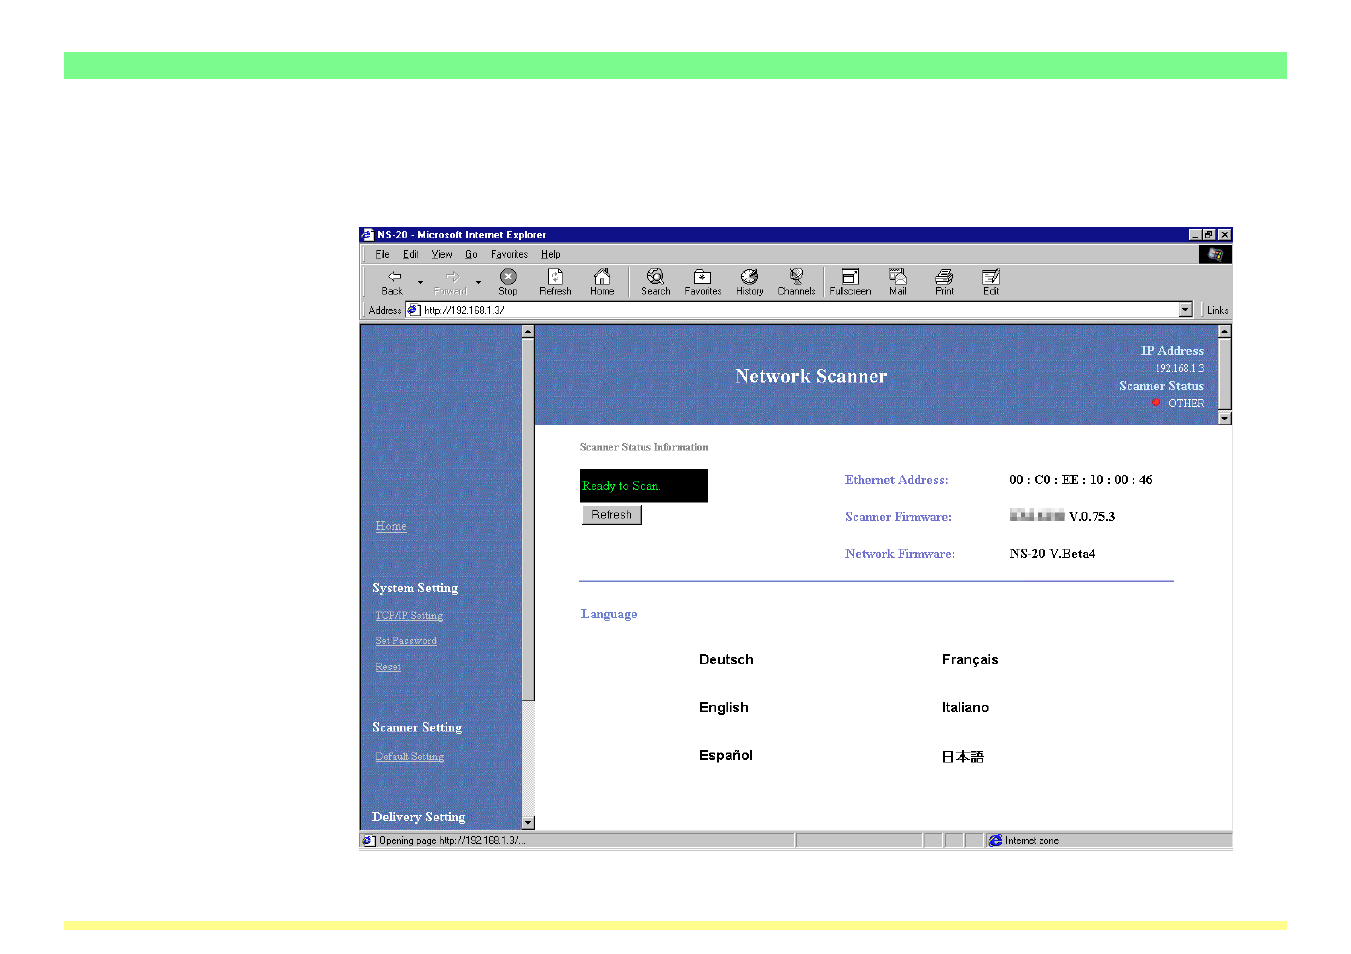Click the IP address 192.168.1.3 text
This screenshot has height=954, width=1351.
click(x=1180, y=369)
